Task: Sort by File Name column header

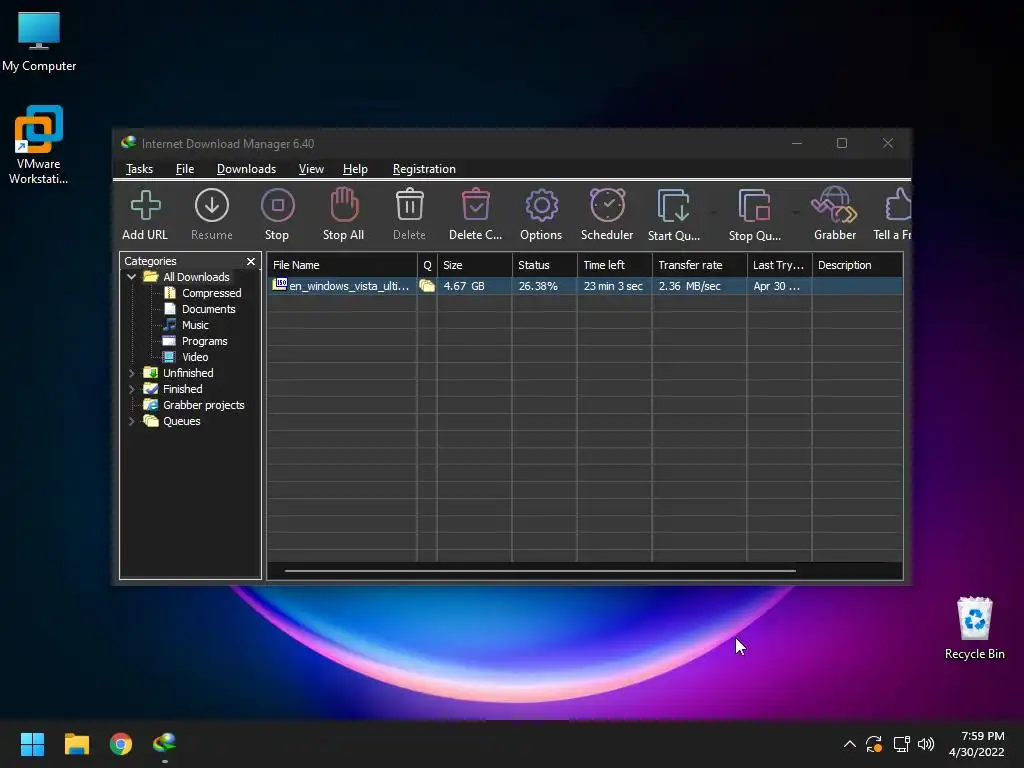Action: click(x=342, y=265)
